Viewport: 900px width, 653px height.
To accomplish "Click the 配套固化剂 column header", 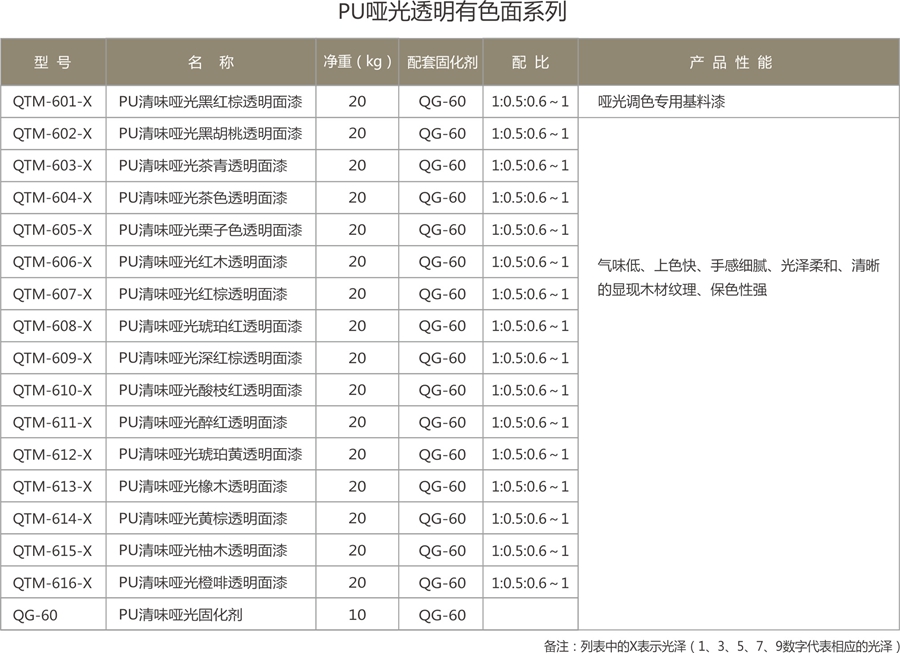I will tap(442, 62).
